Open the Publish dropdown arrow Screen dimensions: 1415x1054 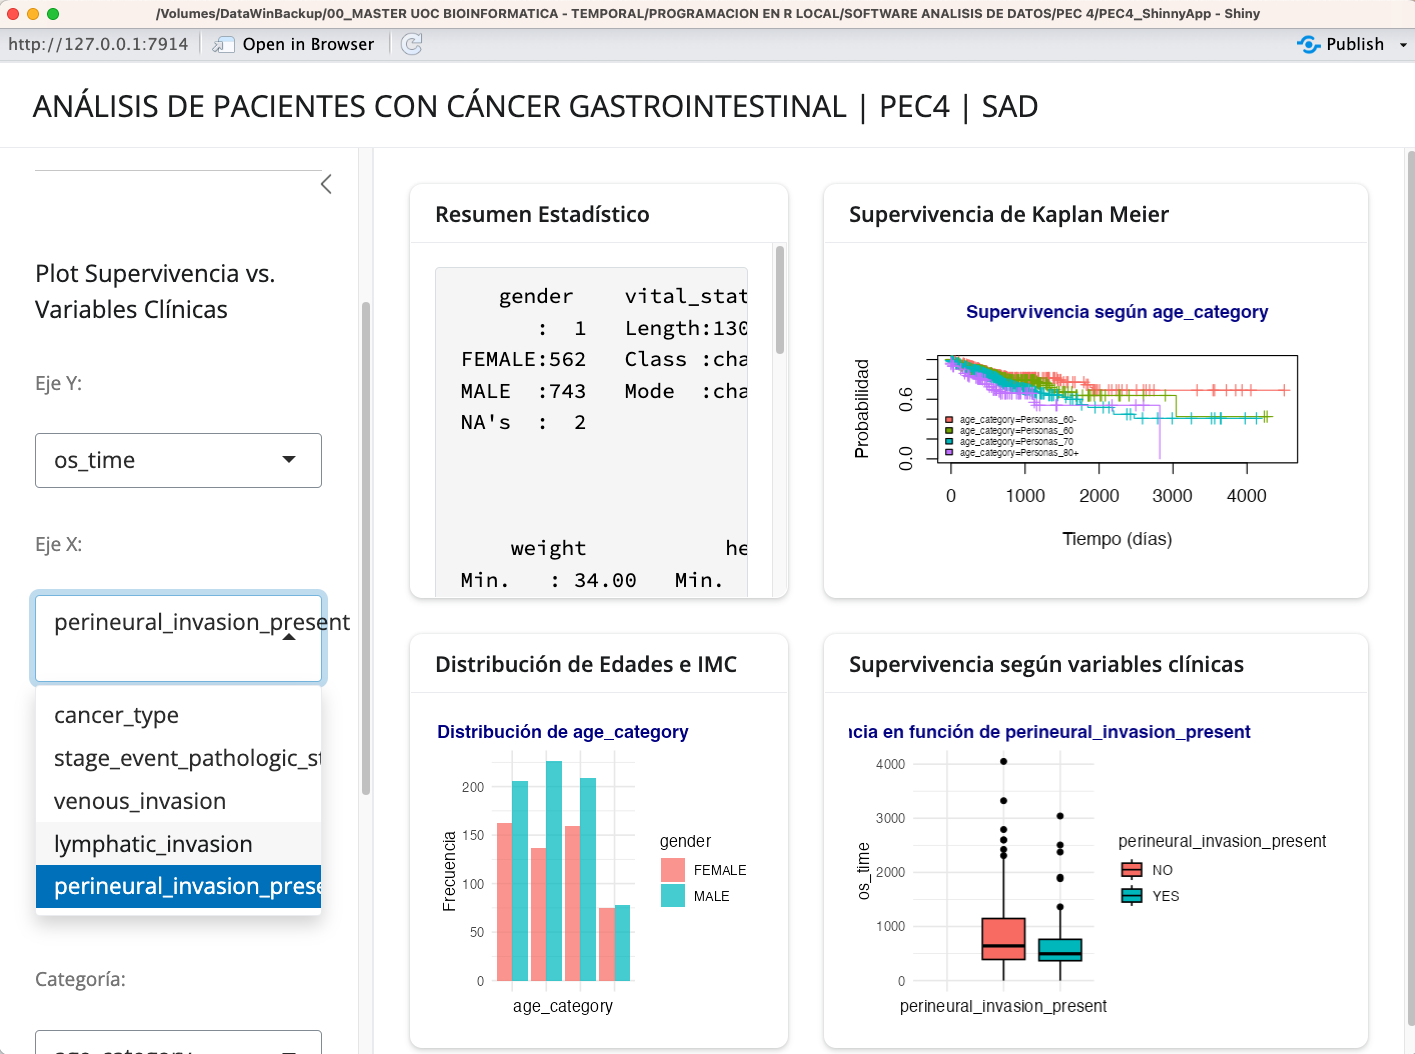point(1403,44)
